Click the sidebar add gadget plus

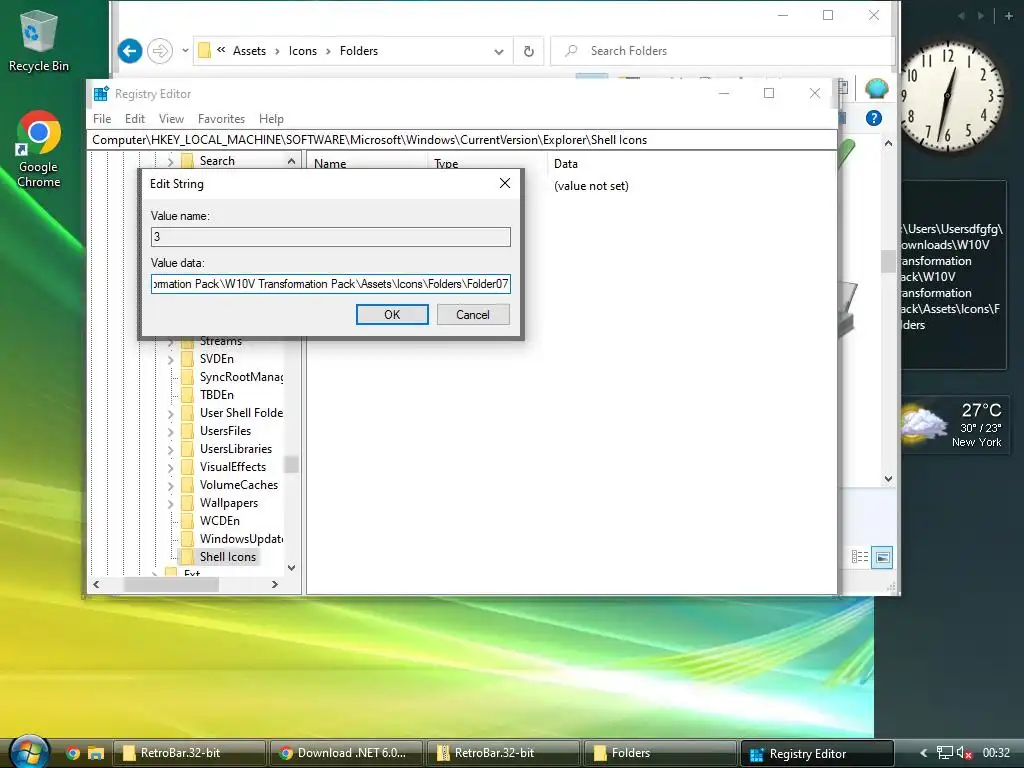pos(1008,16)
